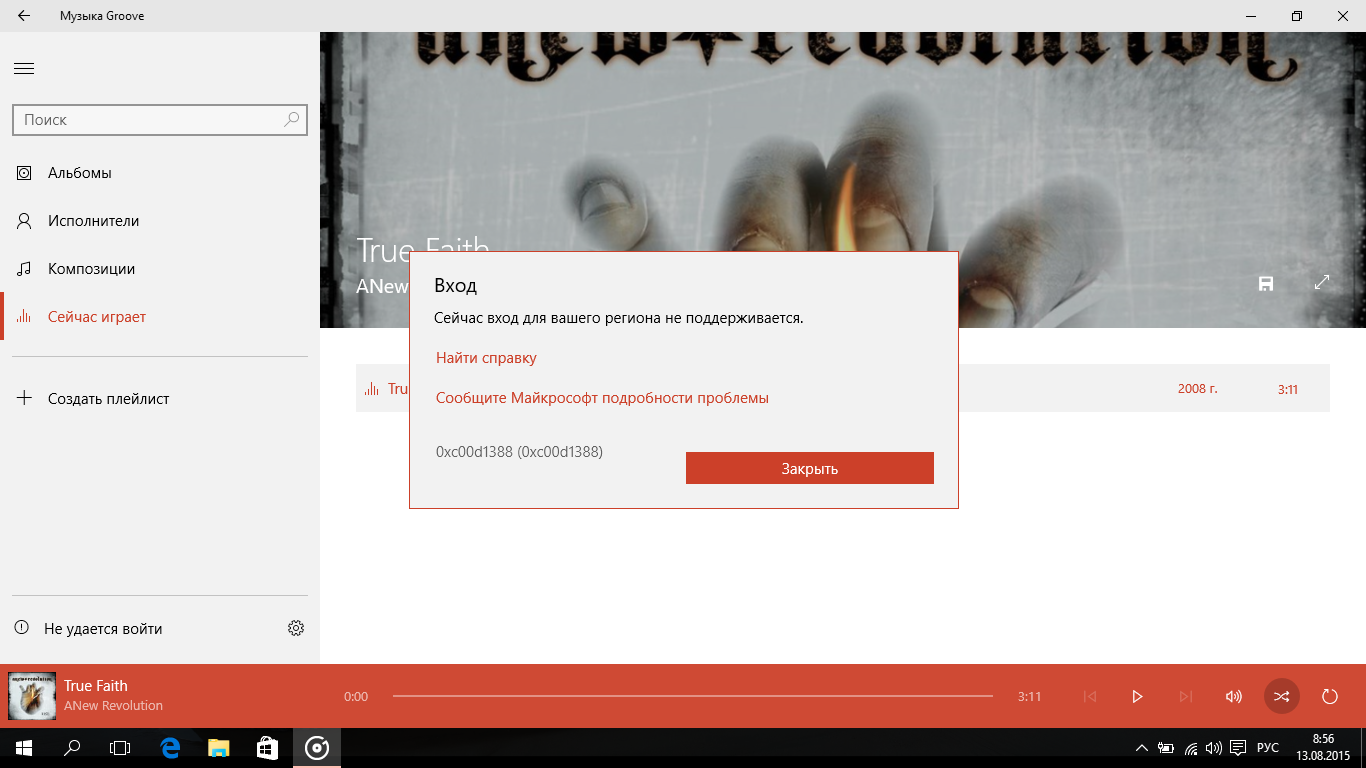
Task: Select Сейчас играет in the sidebar
Action: [160, 317]
